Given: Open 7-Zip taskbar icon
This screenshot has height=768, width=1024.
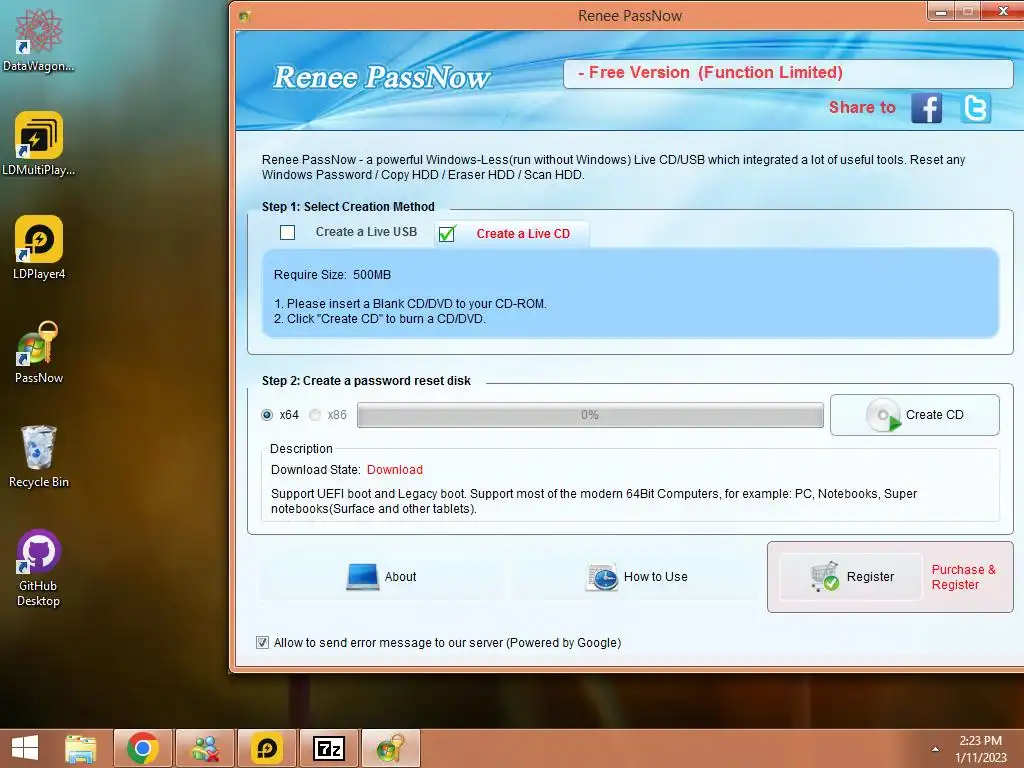Looking at the screenshot, I should pos(329,748).
